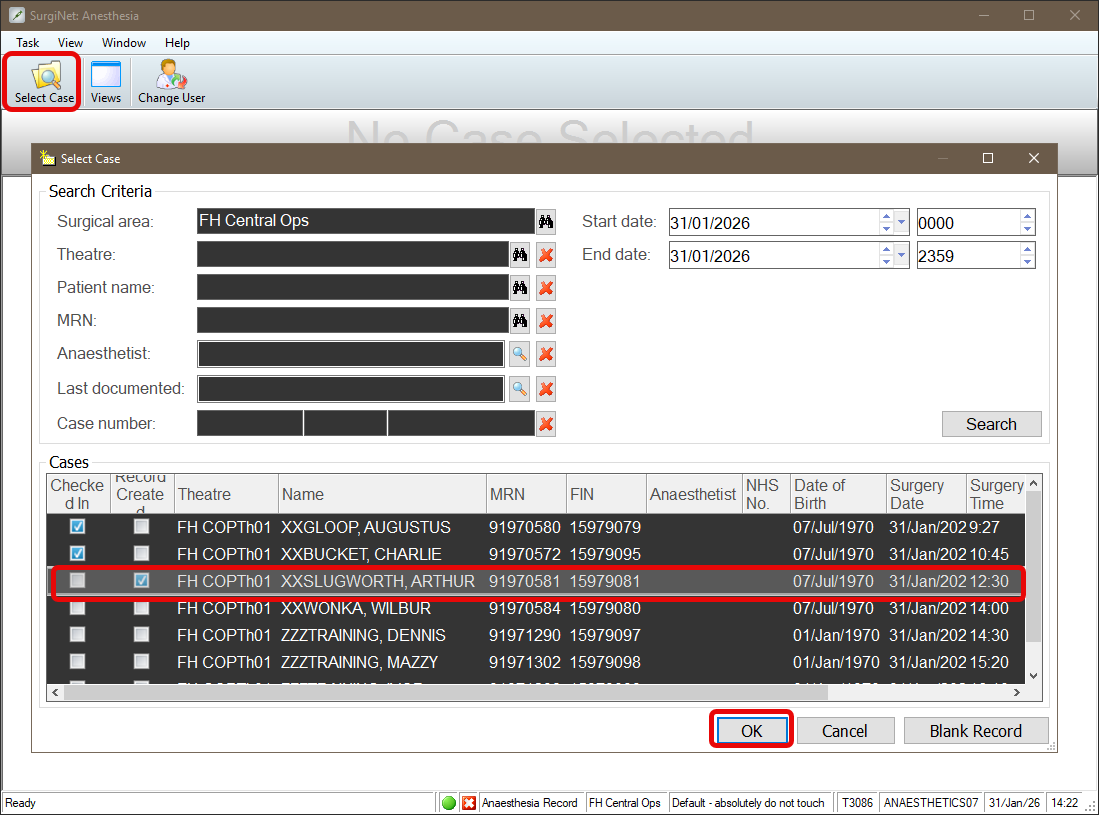The height and width of the screenshot is (815, 1099).
Task: Increase the Start time 0000 spinner
Action: pos(1027,216)
